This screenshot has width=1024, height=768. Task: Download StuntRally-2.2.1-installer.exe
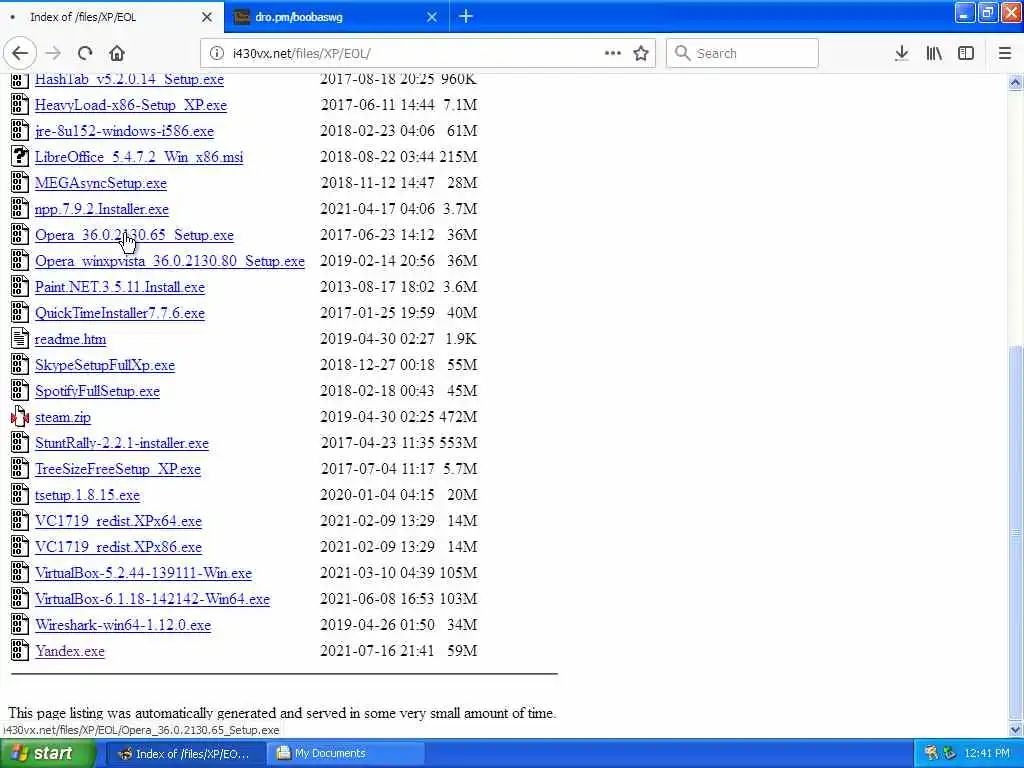[x=121, y=443]
